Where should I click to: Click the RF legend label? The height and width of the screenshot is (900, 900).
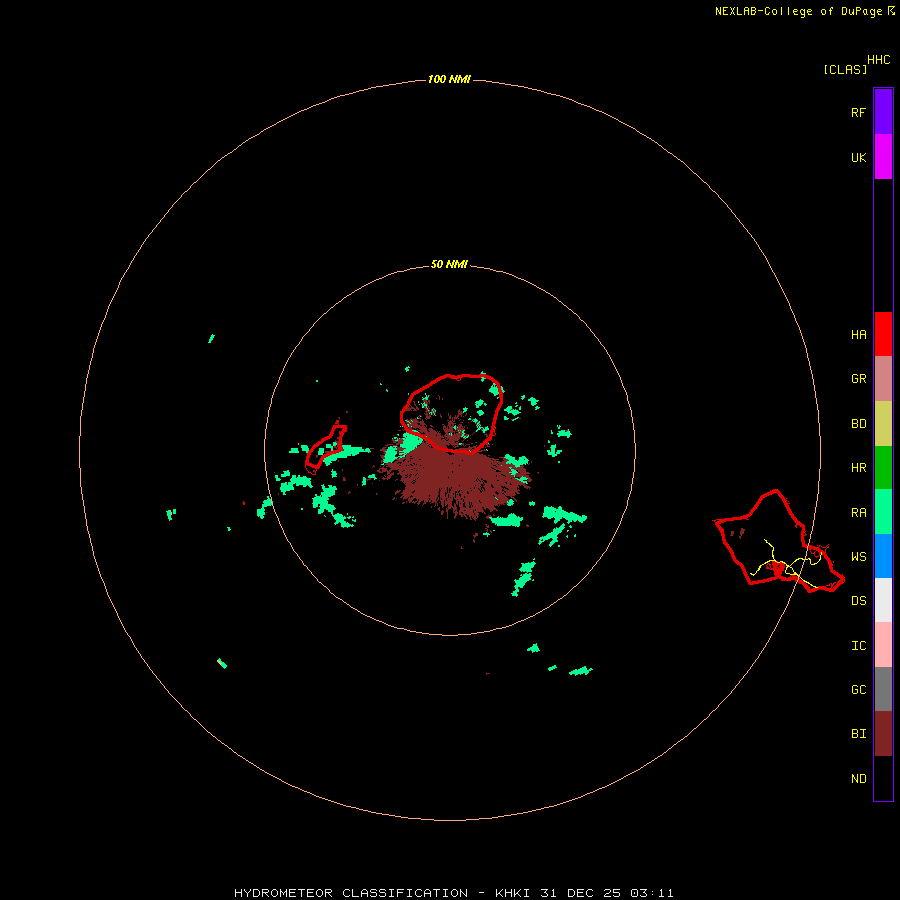point(859,113)
